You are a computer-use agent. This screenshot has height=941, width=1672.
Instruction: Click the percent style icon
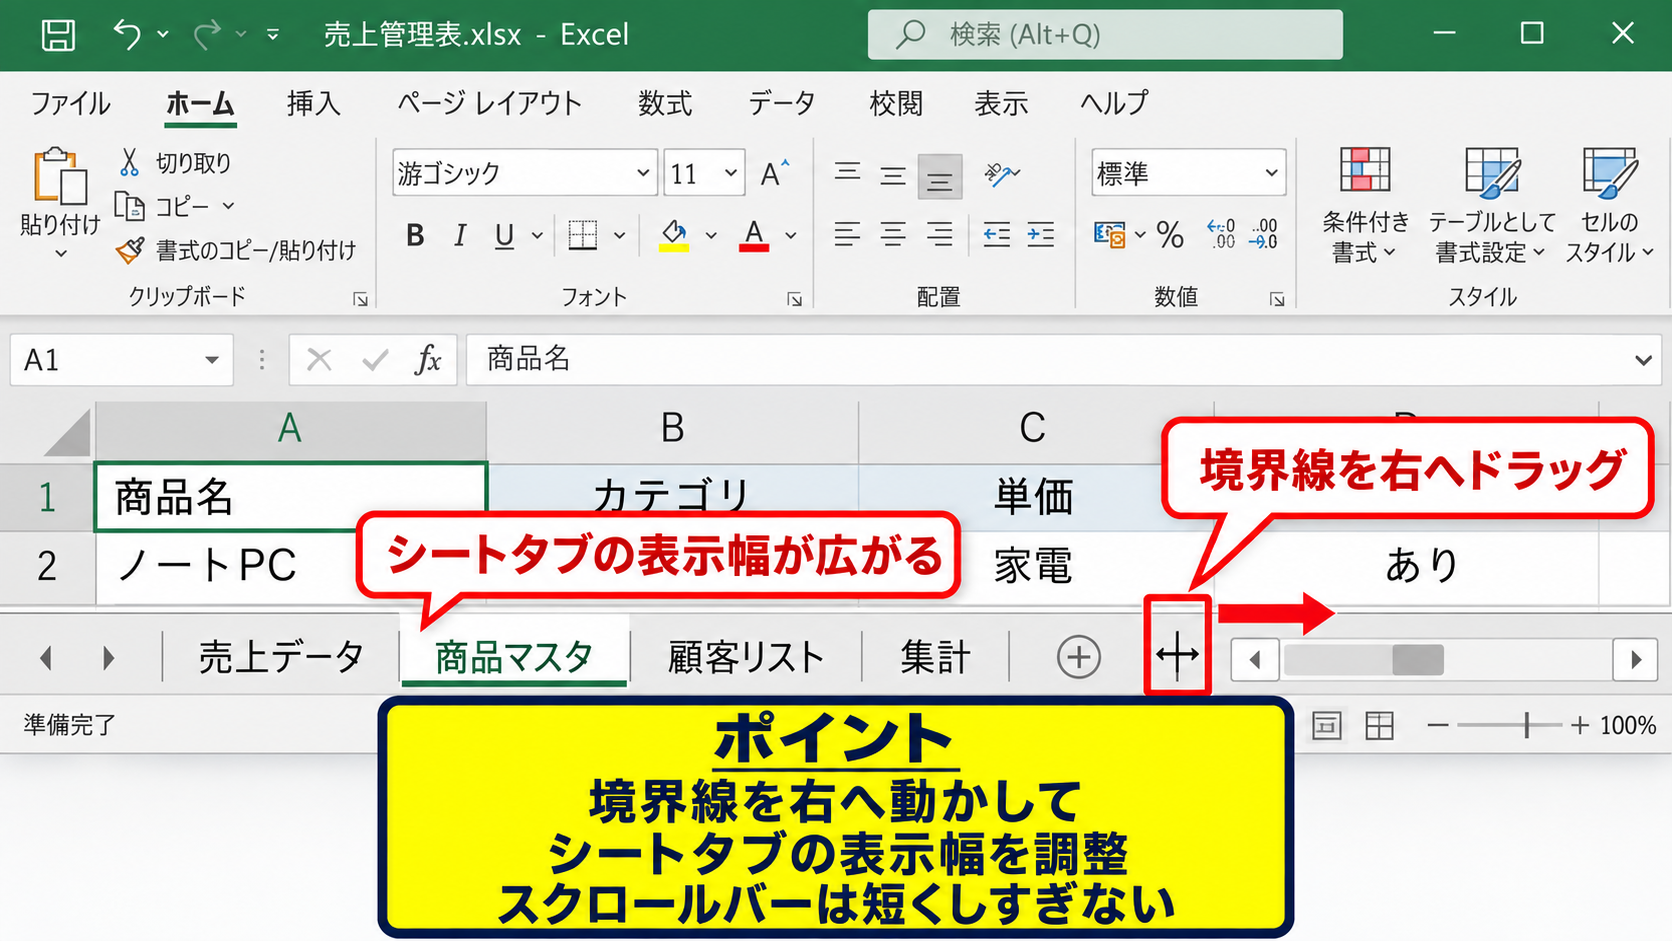click(1170, 235)
